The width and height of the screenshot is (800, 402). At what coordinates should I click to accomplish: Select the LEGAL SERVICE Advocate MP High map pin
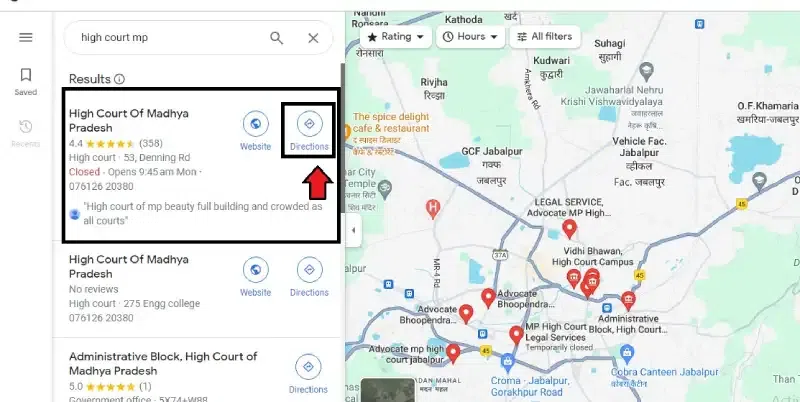pyautogui.click(x=569, y=228)
